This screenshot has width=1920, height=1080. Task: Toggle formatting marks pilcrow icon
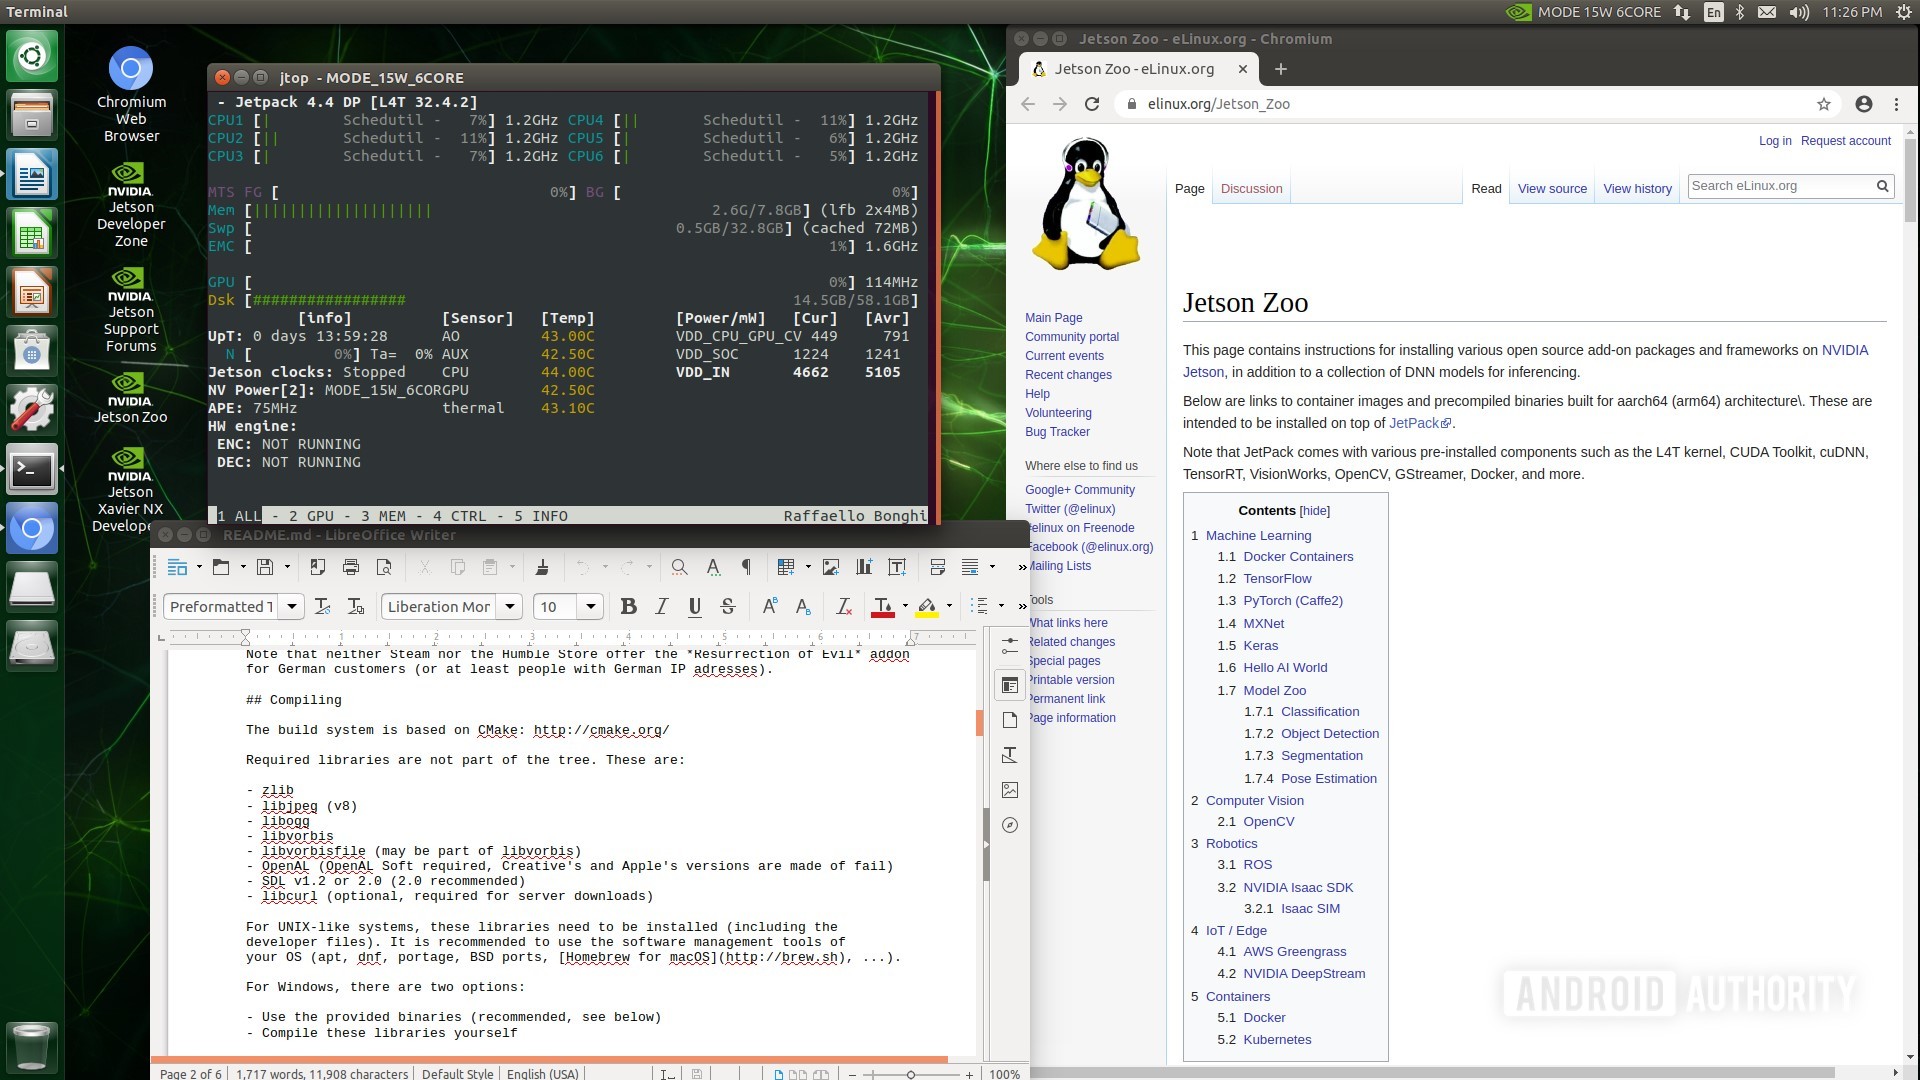(746, 567)
